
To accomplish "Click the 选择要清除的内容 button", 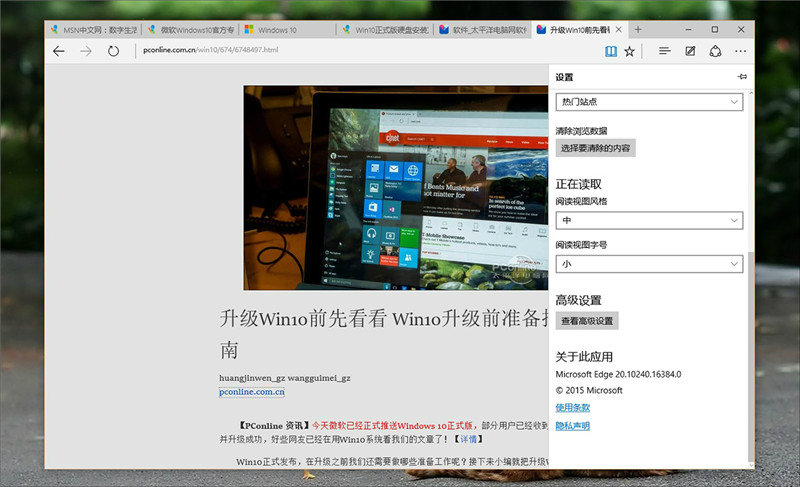I will click(x=595, y=148).
